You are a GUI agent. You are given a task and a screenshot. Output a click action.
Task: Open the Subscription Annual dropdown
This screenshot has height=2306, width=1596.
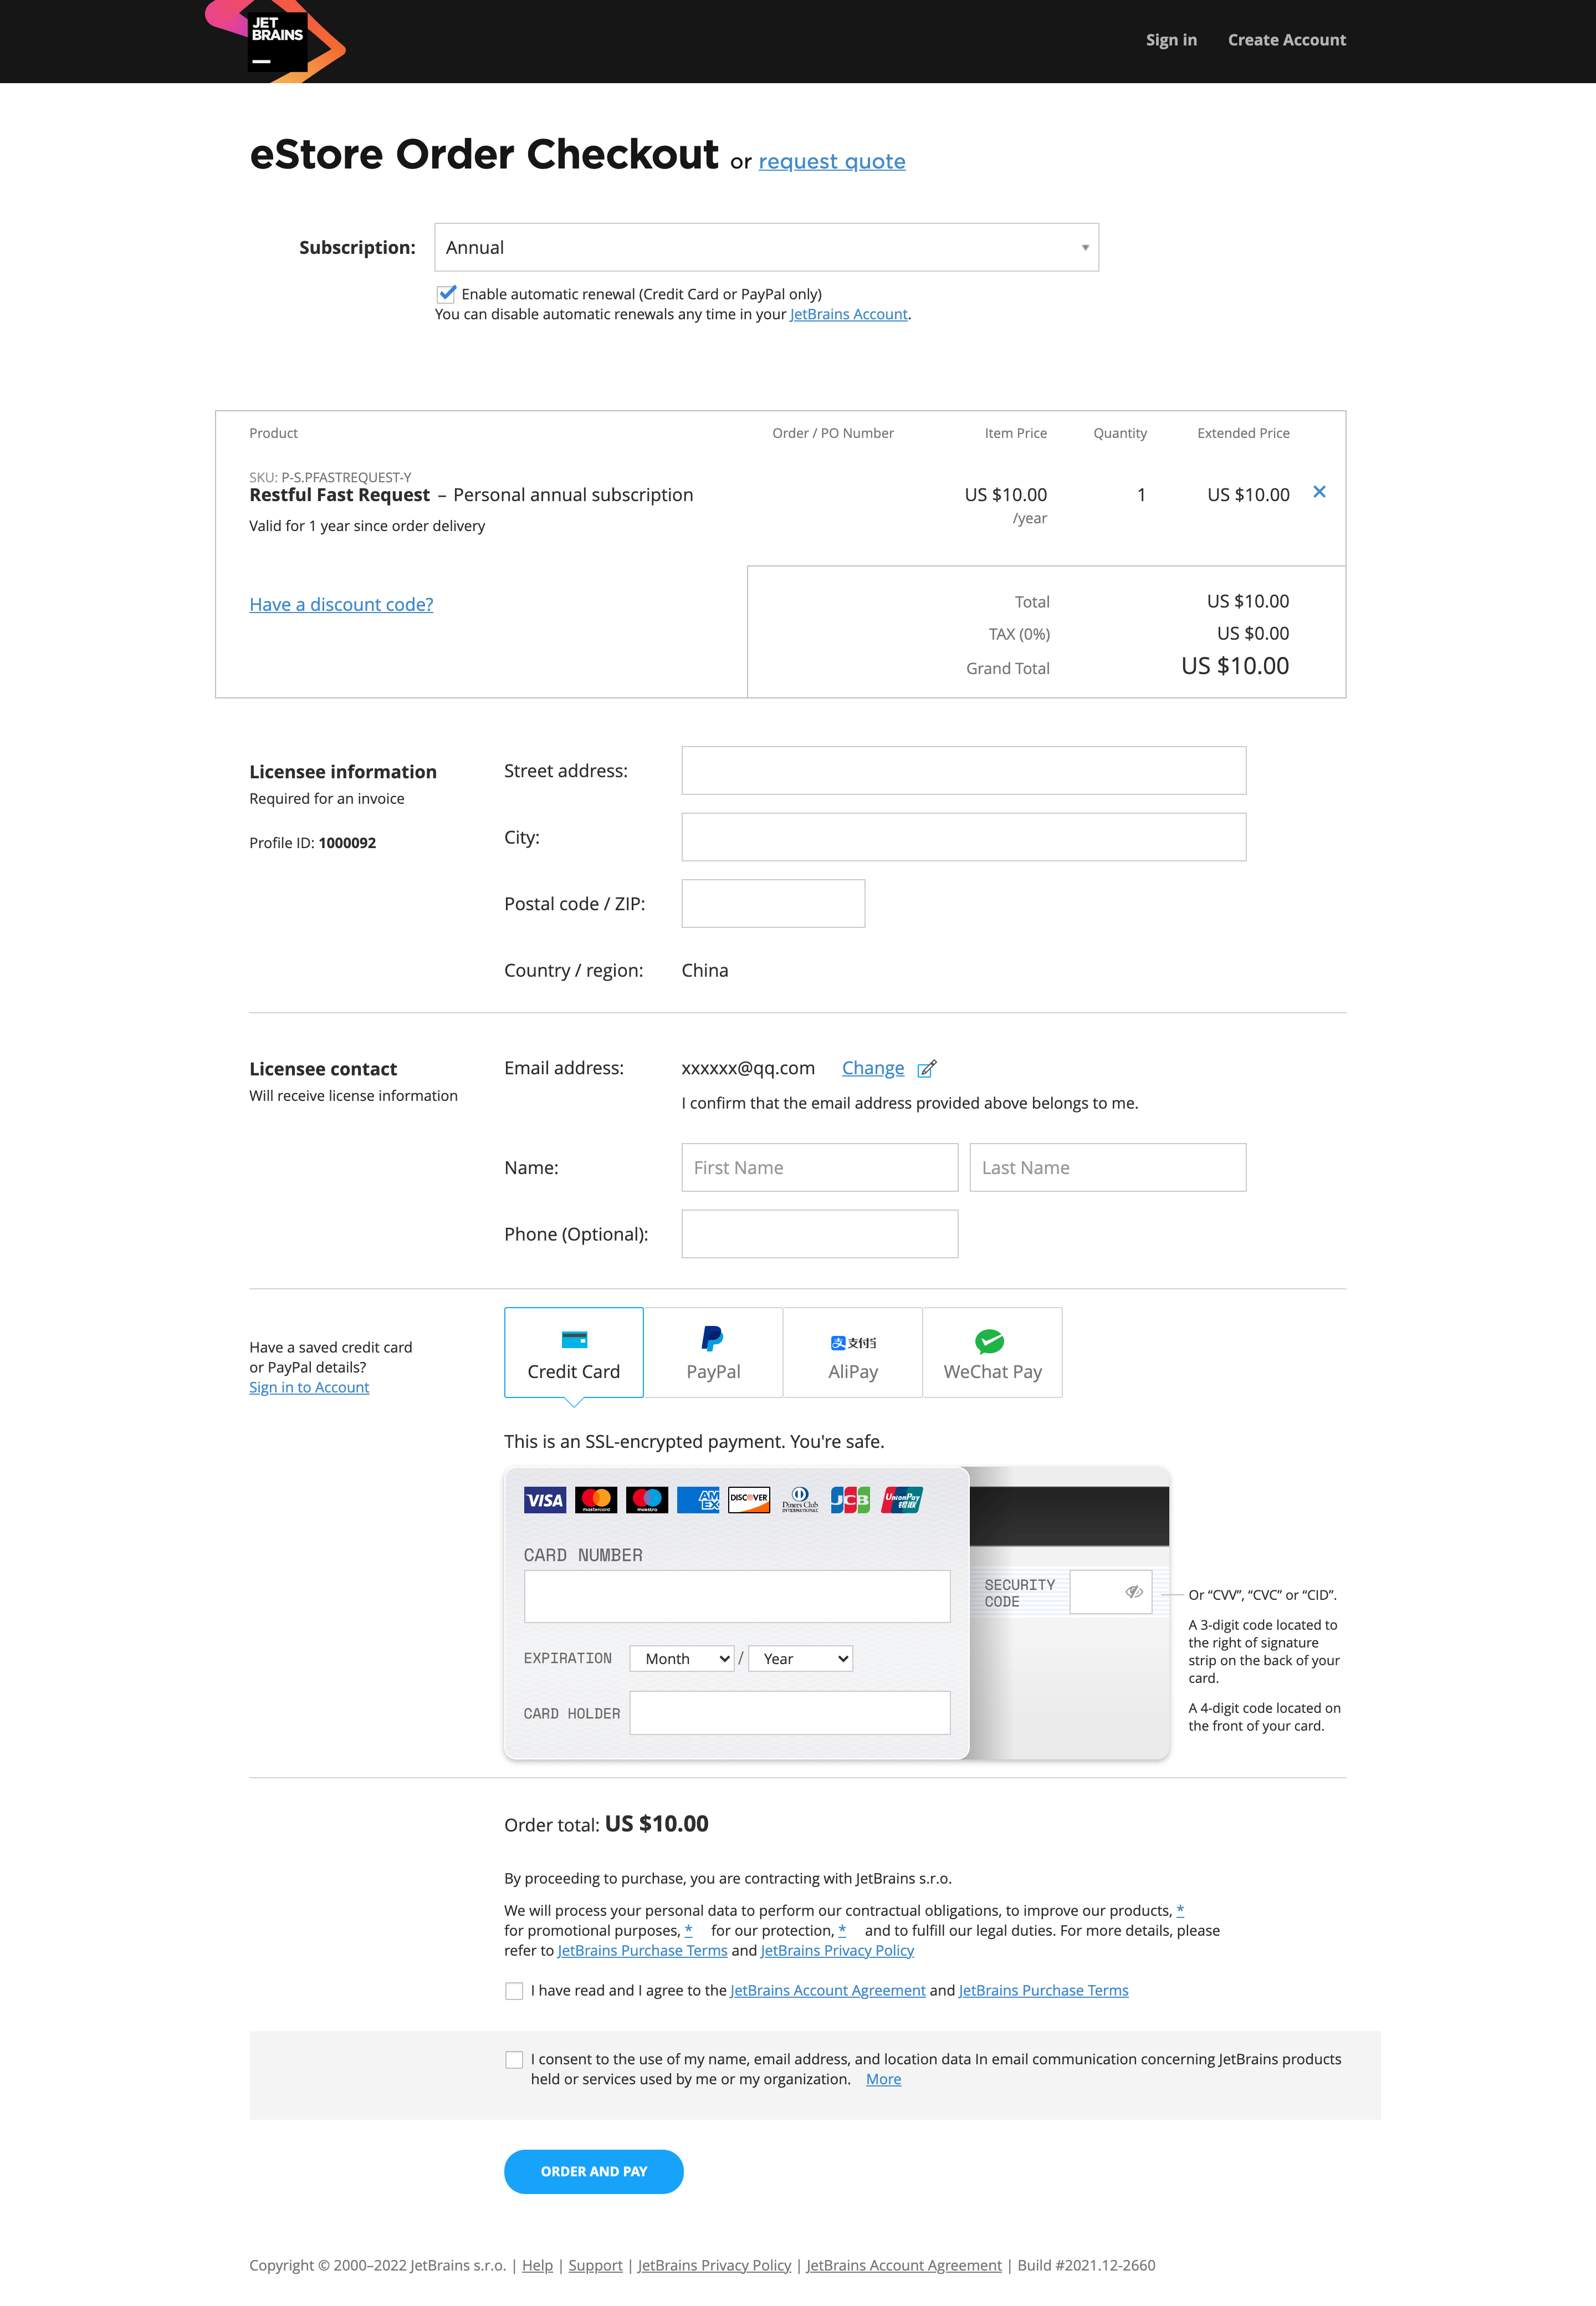click(x=766, y=248)
